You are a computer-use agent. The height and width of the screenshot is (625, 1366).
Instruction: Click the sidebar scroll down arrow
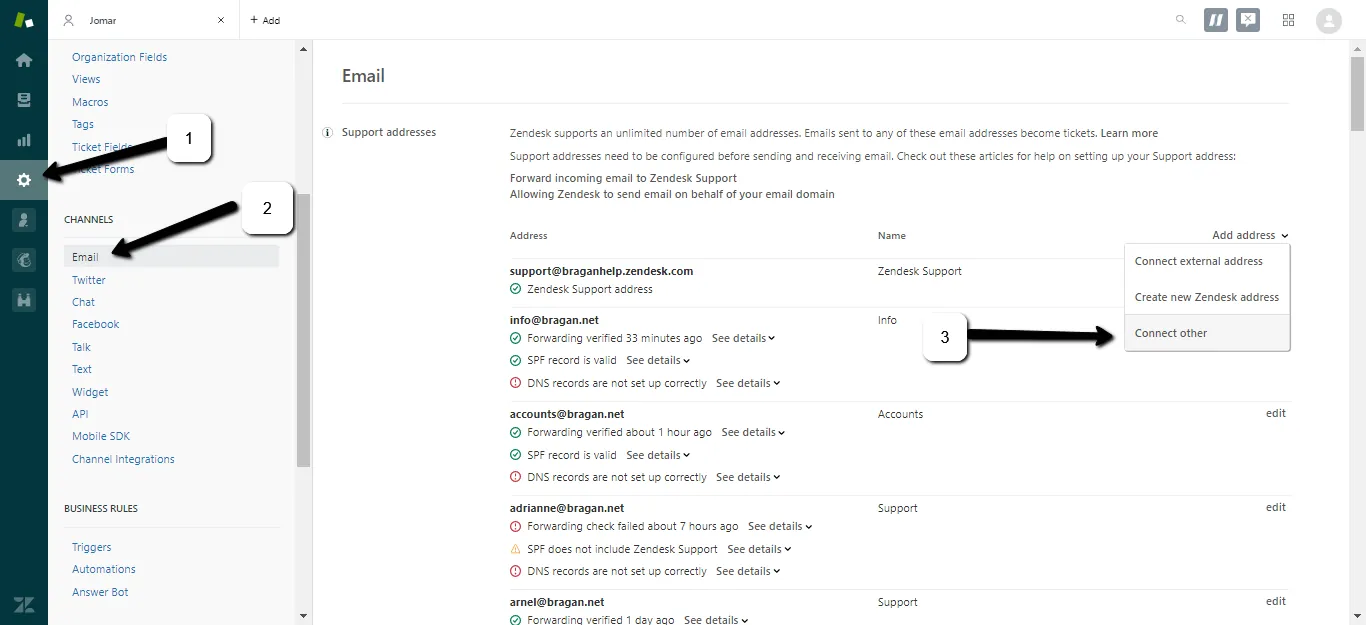[304, 616]
